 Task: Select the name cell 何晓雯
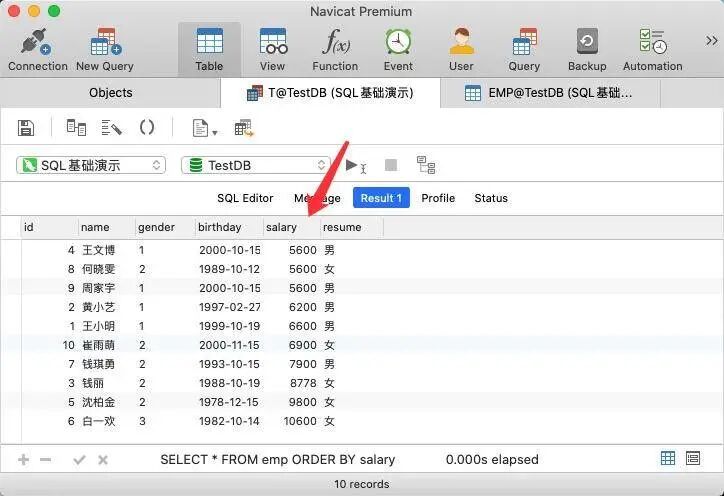click(x=98, y=269)
